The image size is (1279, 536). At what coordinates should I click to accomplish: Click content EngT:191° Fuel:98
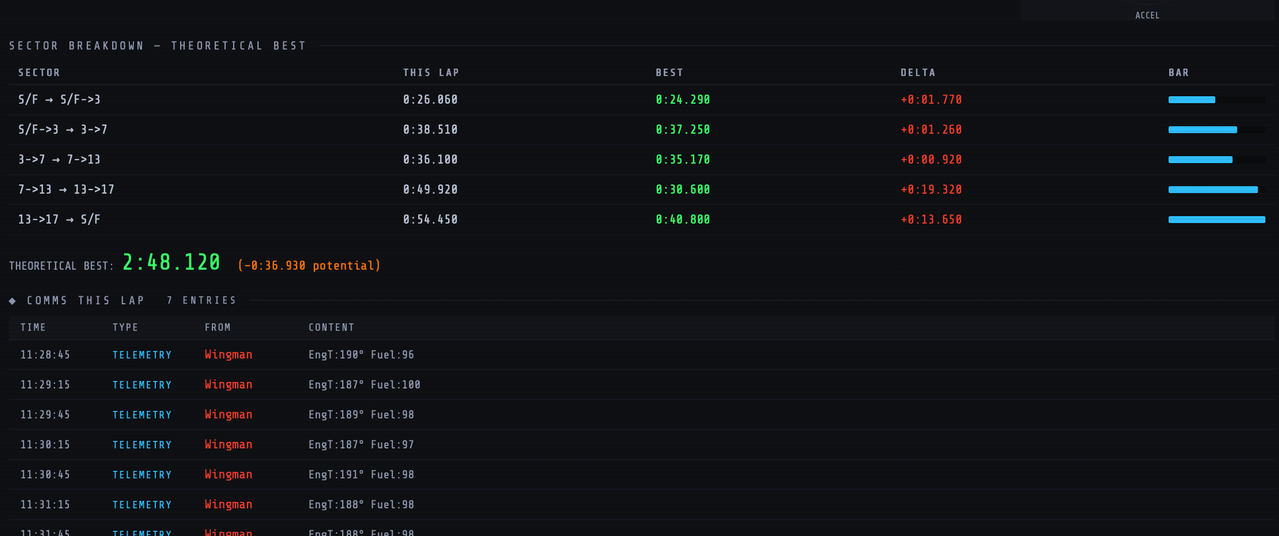[x=361, y=475]
